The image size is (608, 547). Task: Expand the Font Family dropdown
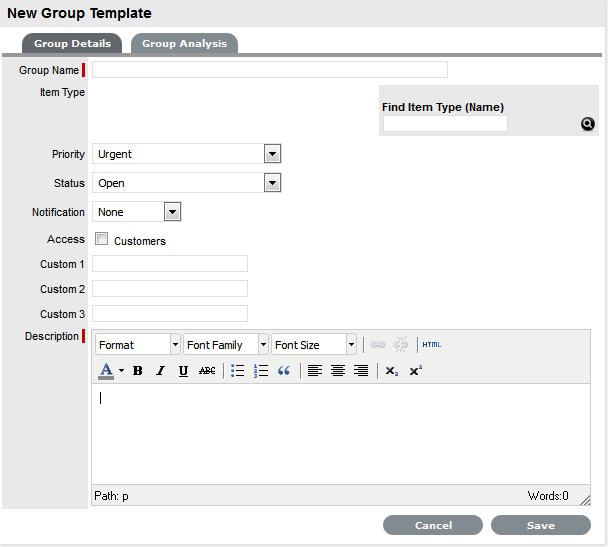(x=263, y=345)
